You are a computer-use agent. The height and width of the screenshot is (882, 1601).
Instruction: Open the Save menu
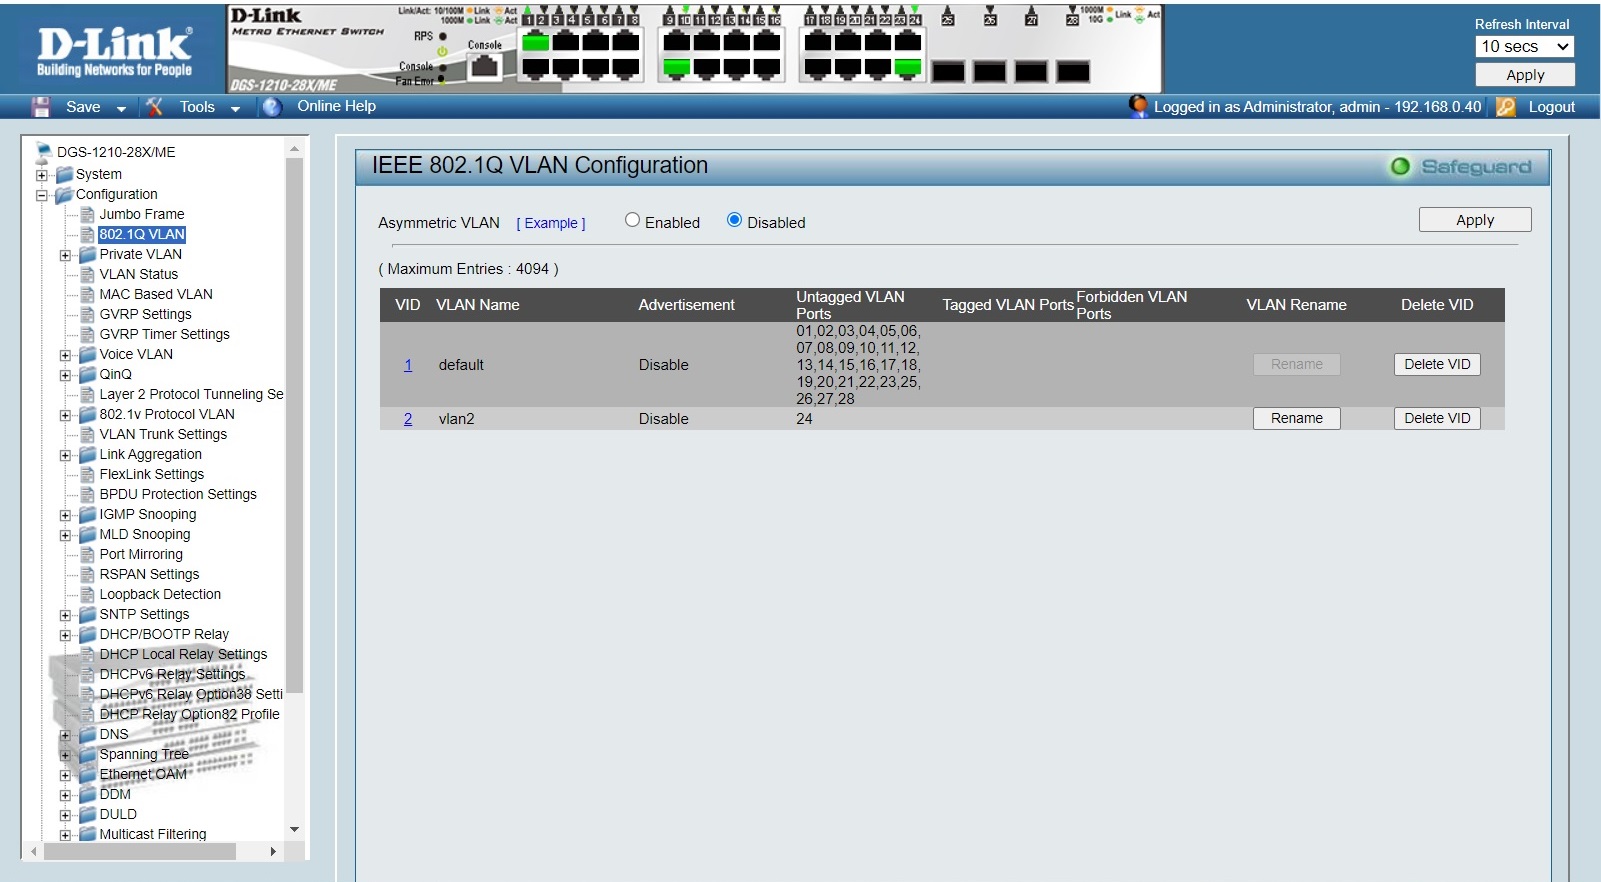83,107
